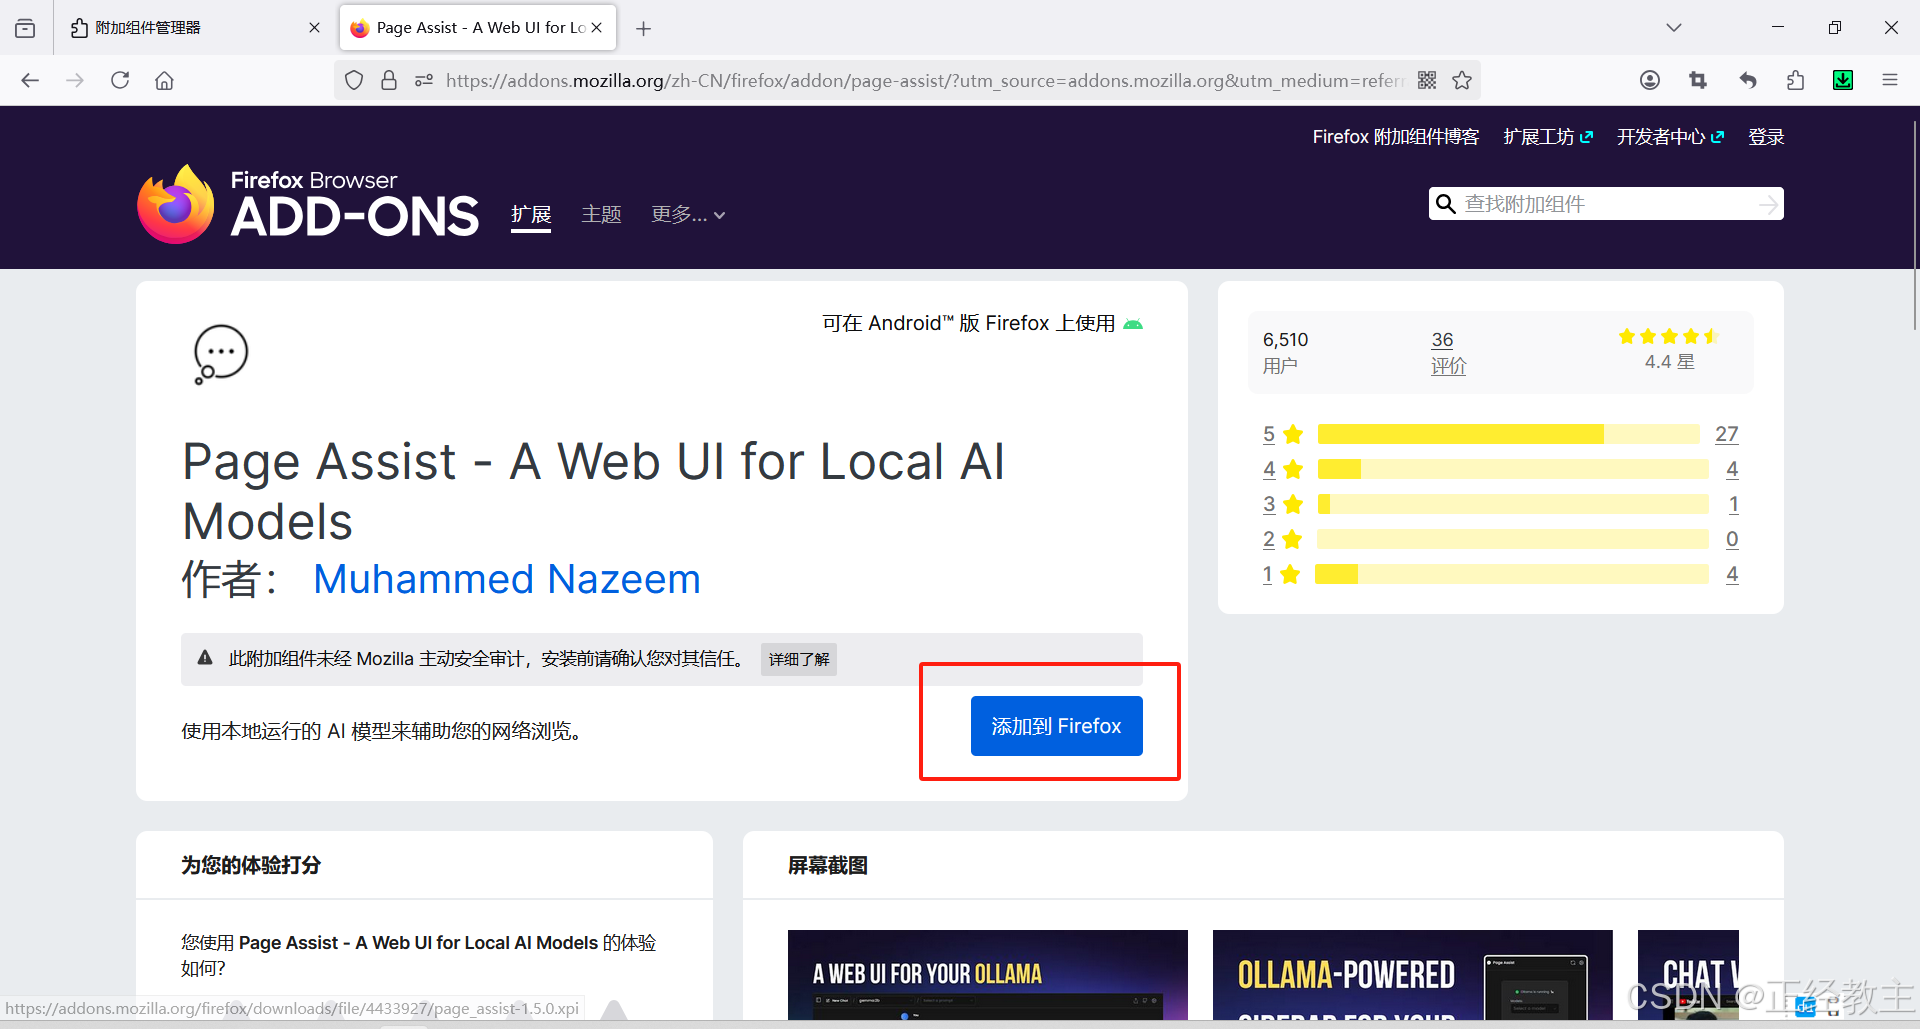The image size is (1920, 1029).
Task: Click the browser forward arrow
Action: pos(75,80)
